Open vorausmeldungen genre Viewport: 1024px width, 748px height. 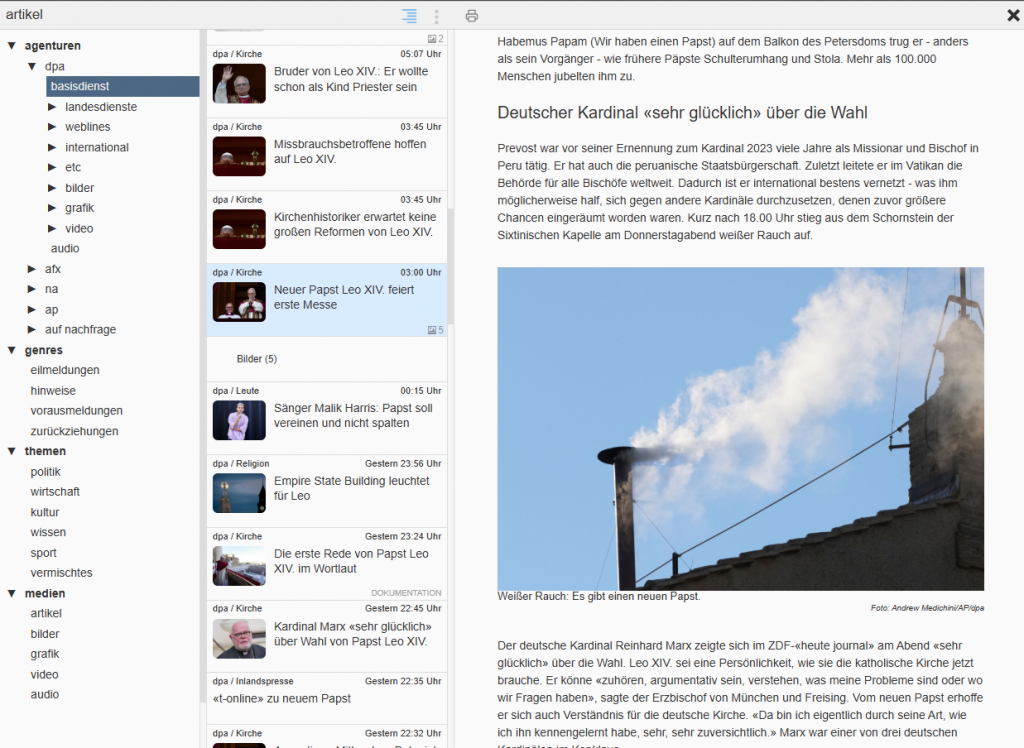76,410
